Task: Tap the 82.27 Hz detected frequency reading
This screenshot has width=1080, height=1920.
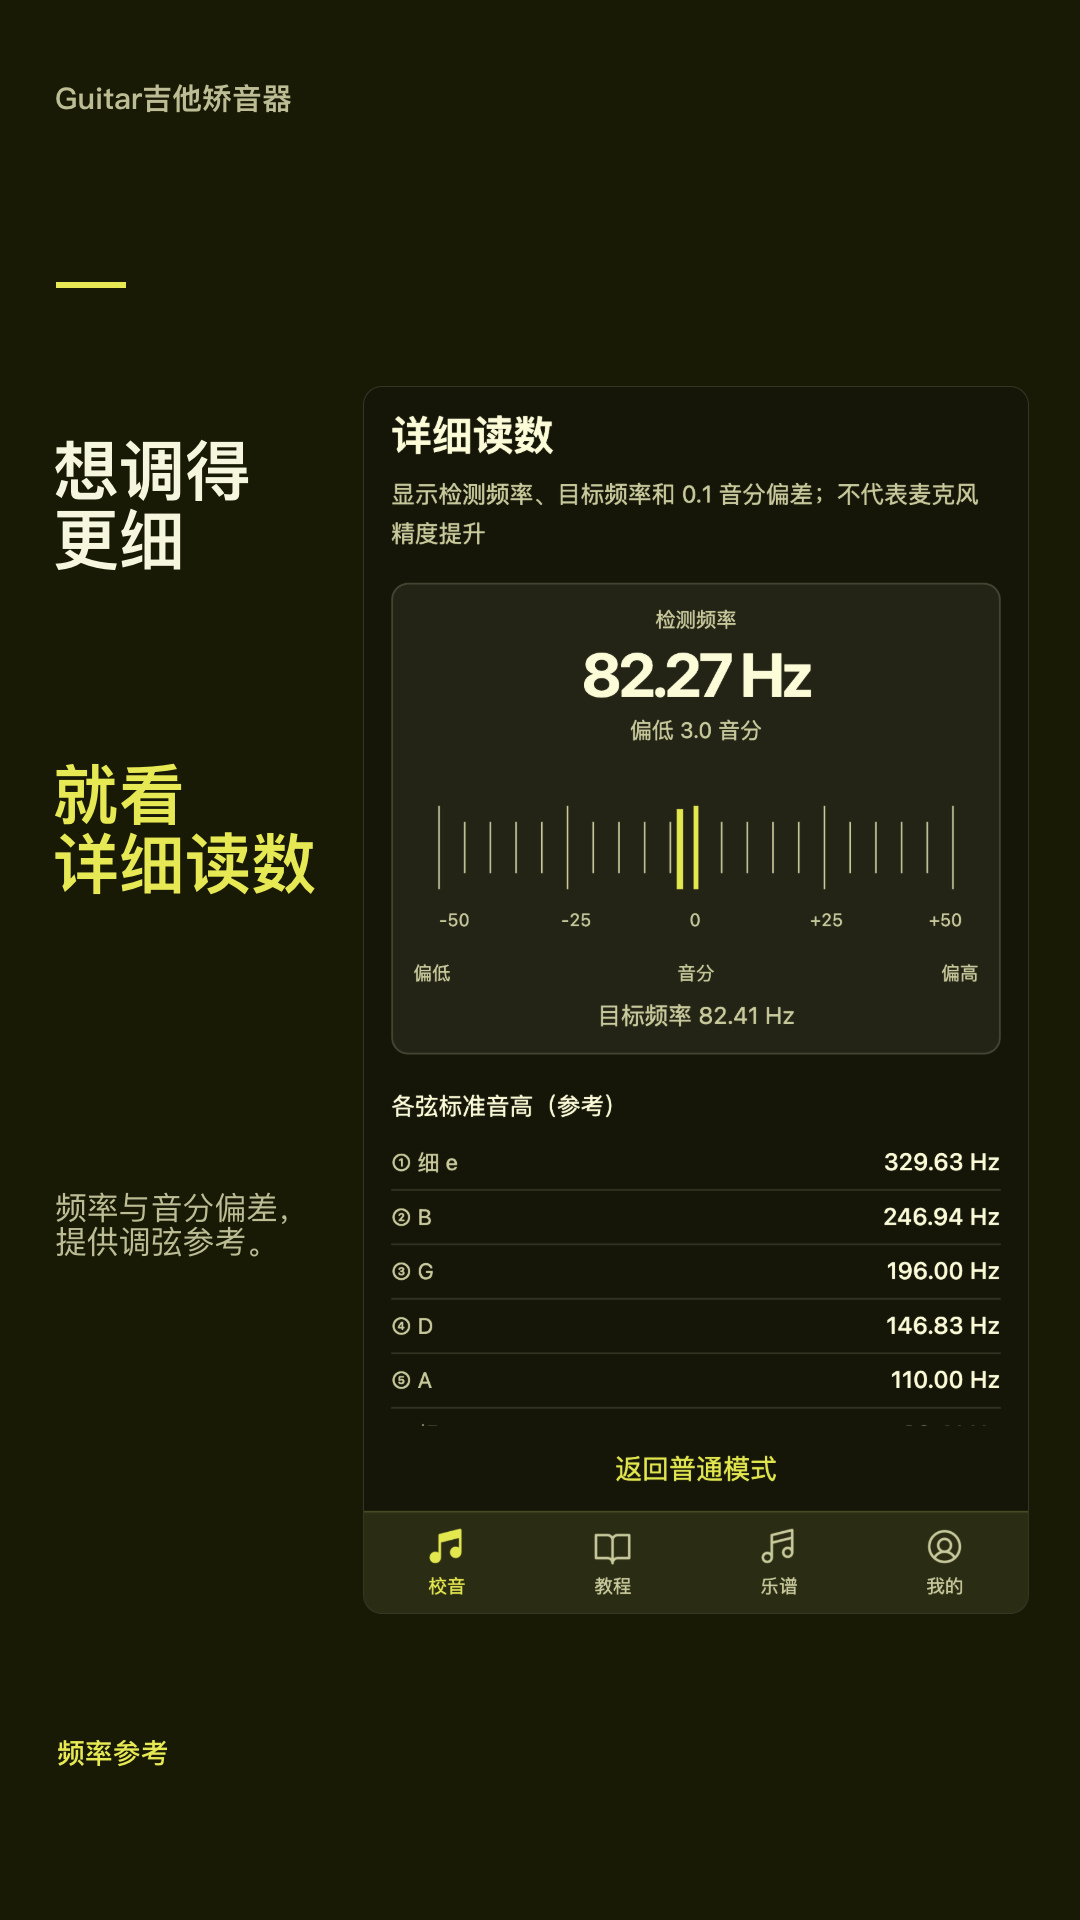Action: (696, 676)
